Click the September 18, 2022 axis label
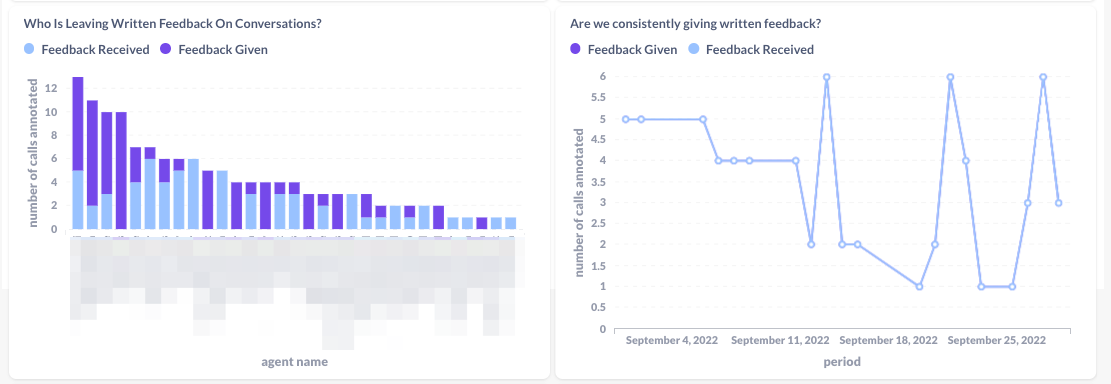Image resolution: width=1111 pixels, height=384 pixels. point(889,340)
